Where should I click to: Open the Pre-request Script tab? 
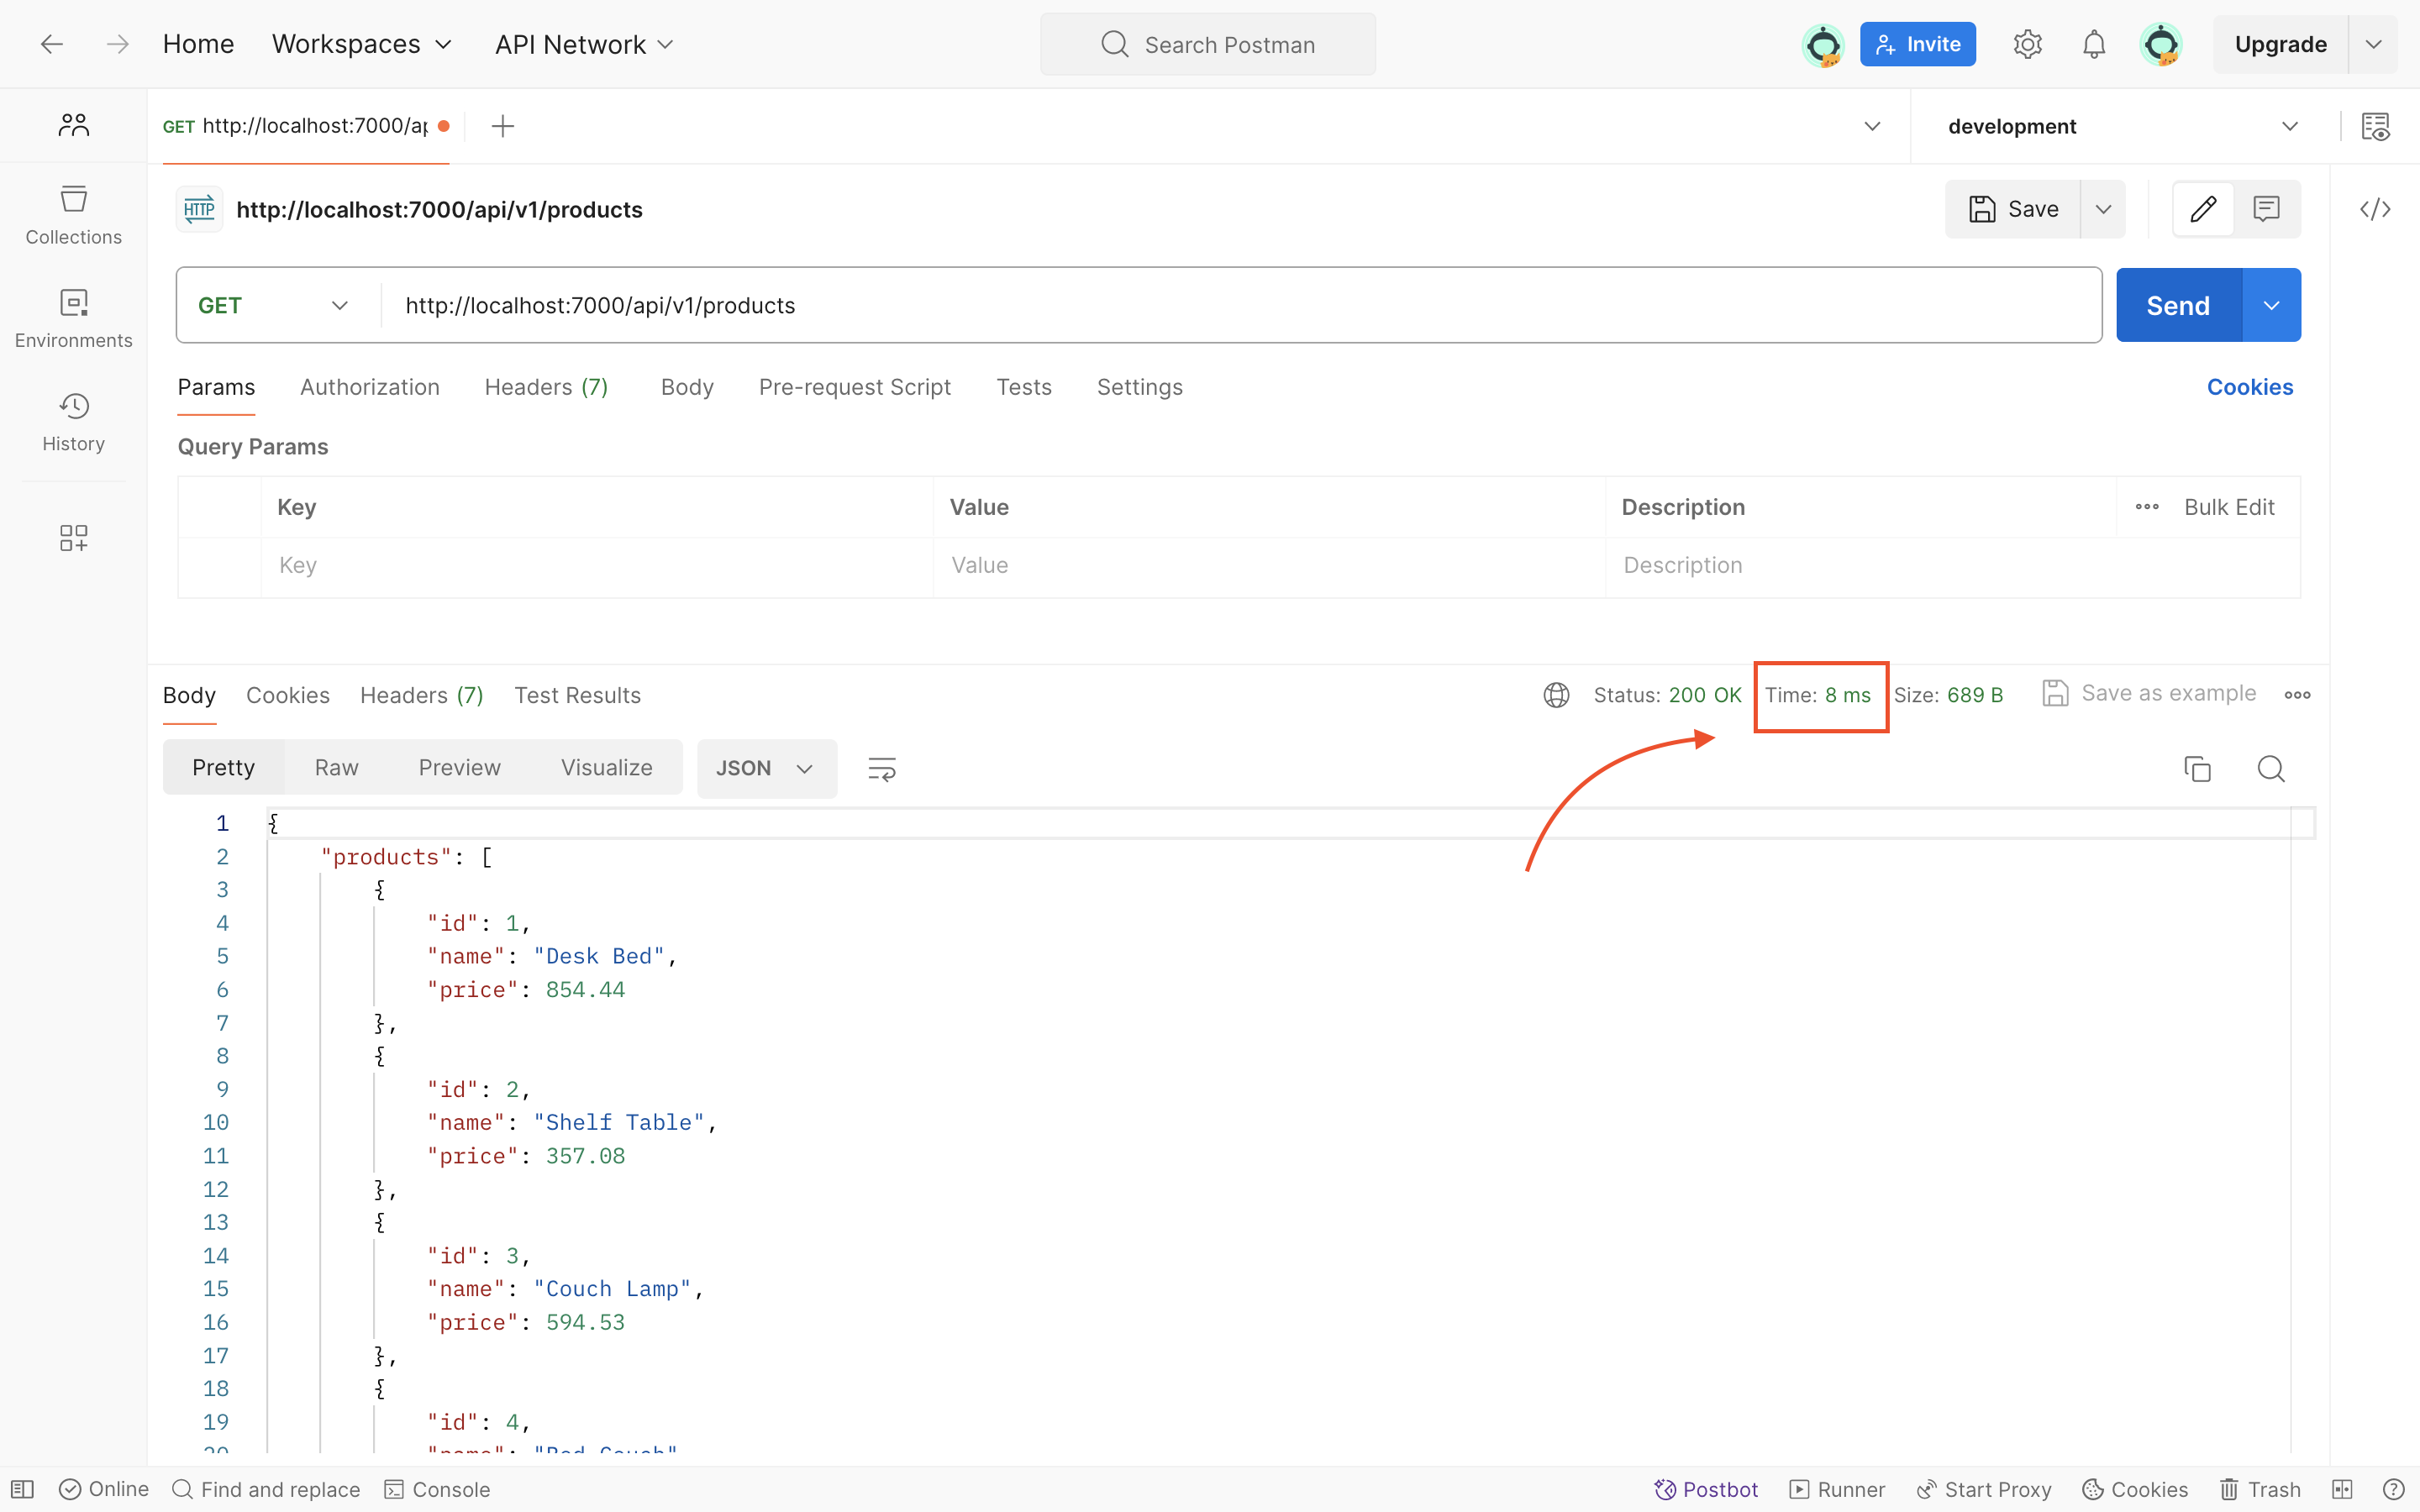855,387
